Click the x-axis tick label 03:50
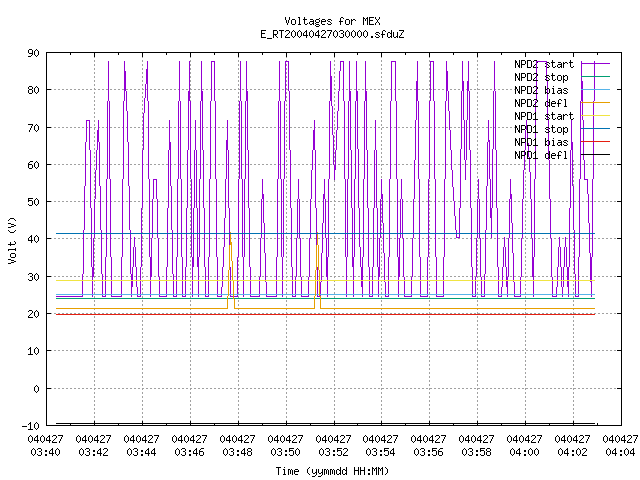 click(x=285, y=452)
